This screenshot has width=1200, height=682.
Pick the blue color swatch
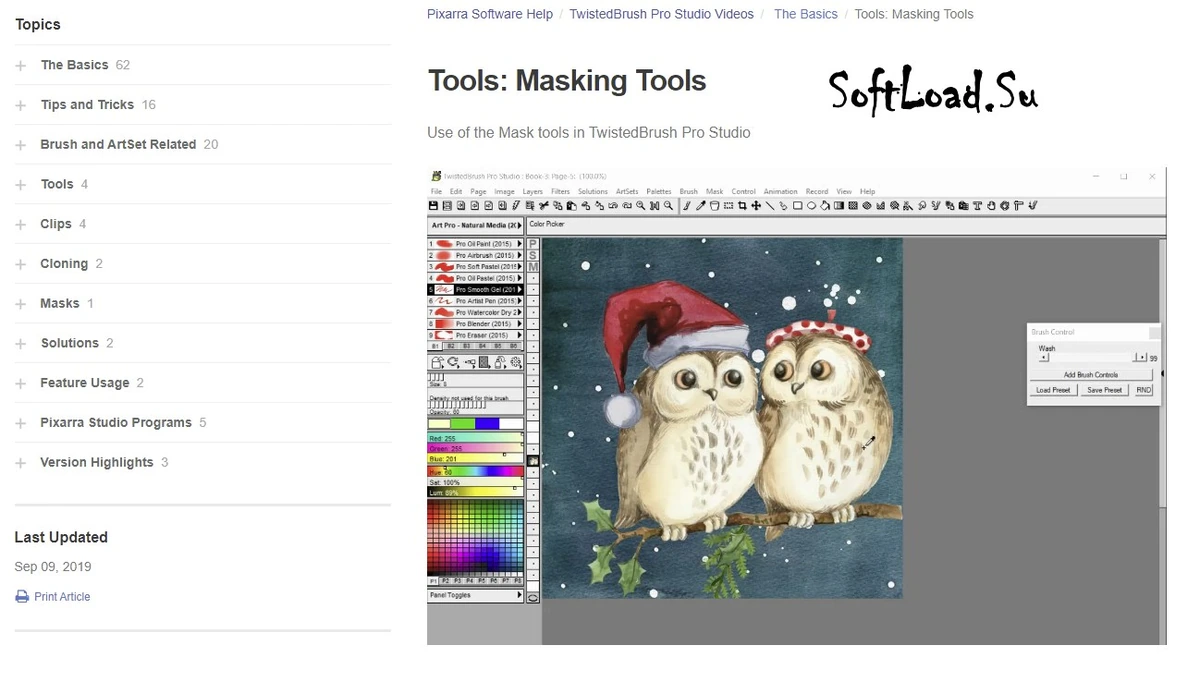point(487,424)
